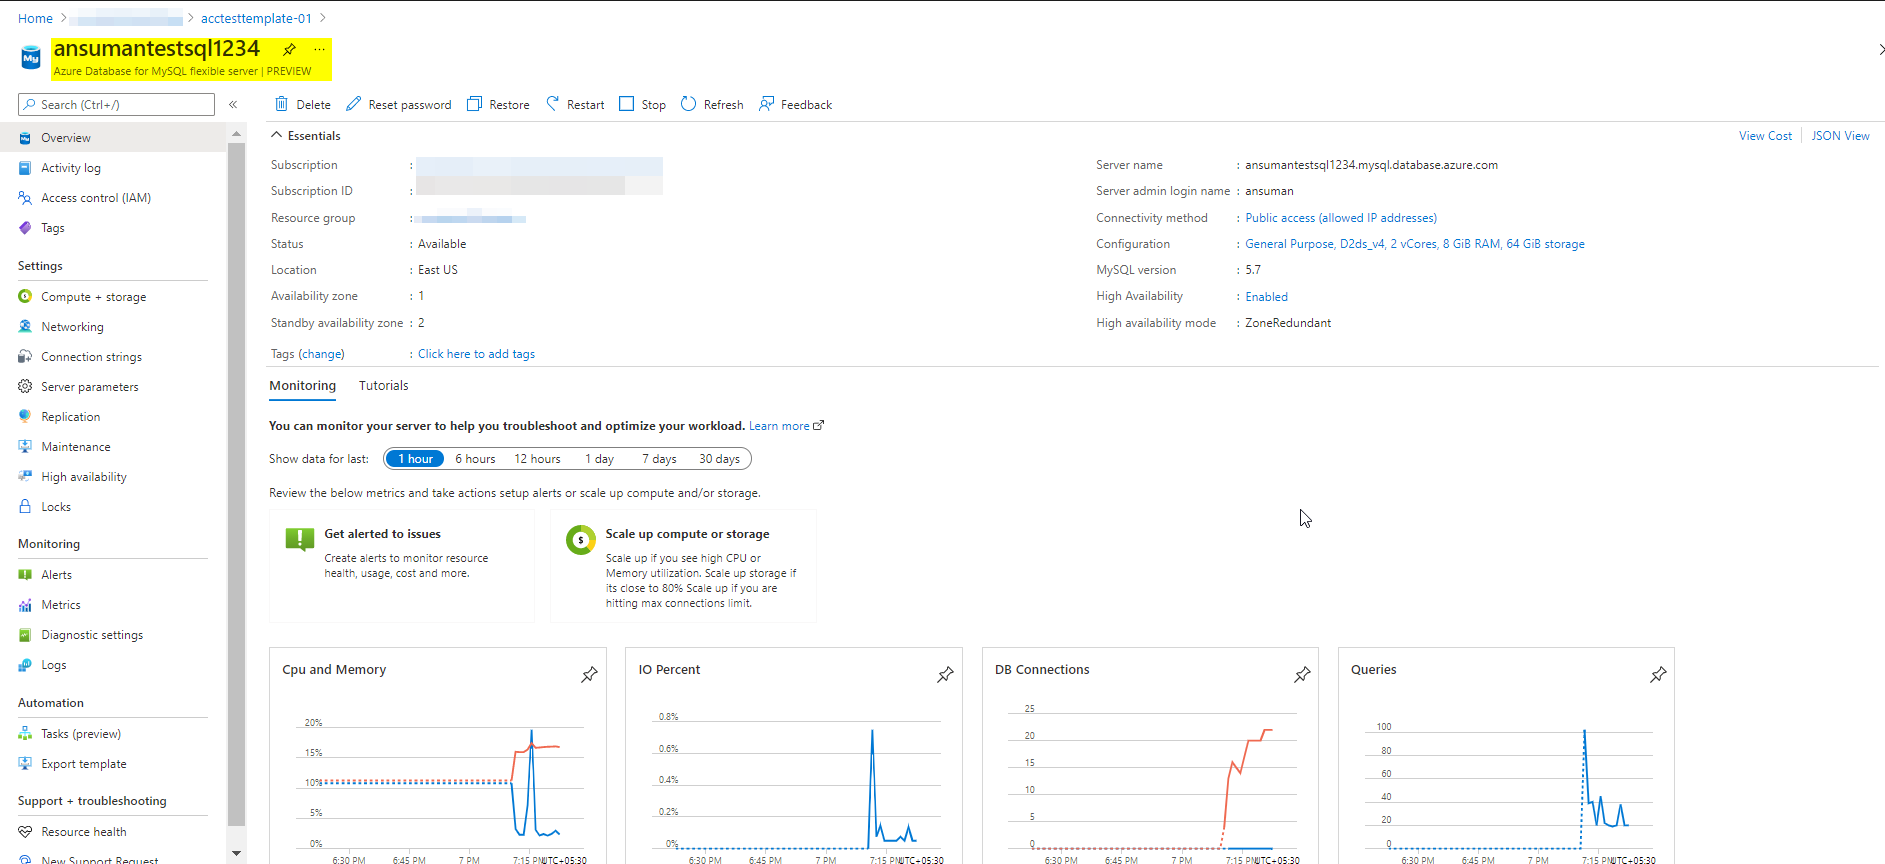Click the change tags link

tap(321, 354)
